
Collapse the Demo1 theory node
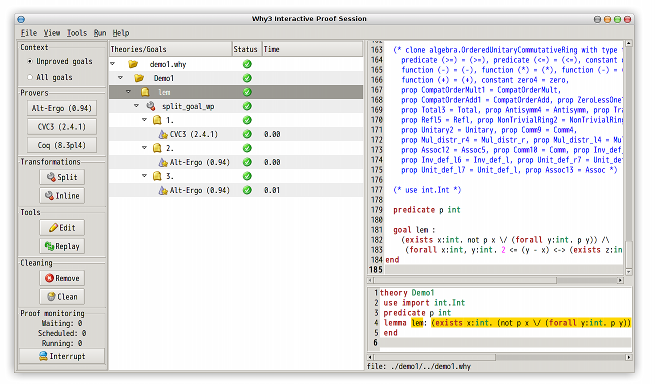pos(120,78)
